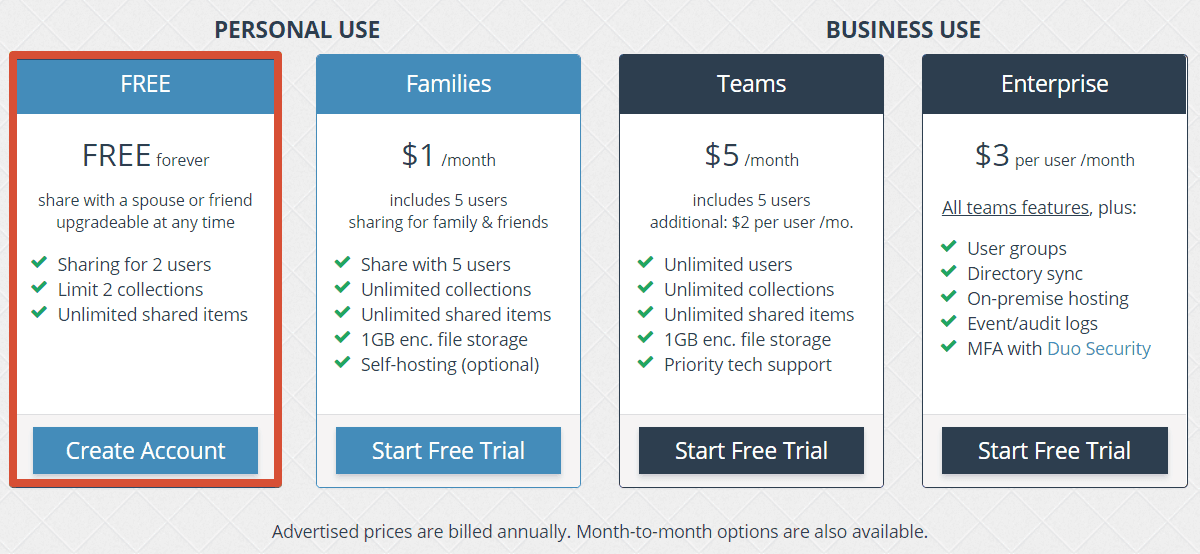1200x554 pixels.
Task: Start Free Trial for Teams plan
Action: (x=751, y=450)
